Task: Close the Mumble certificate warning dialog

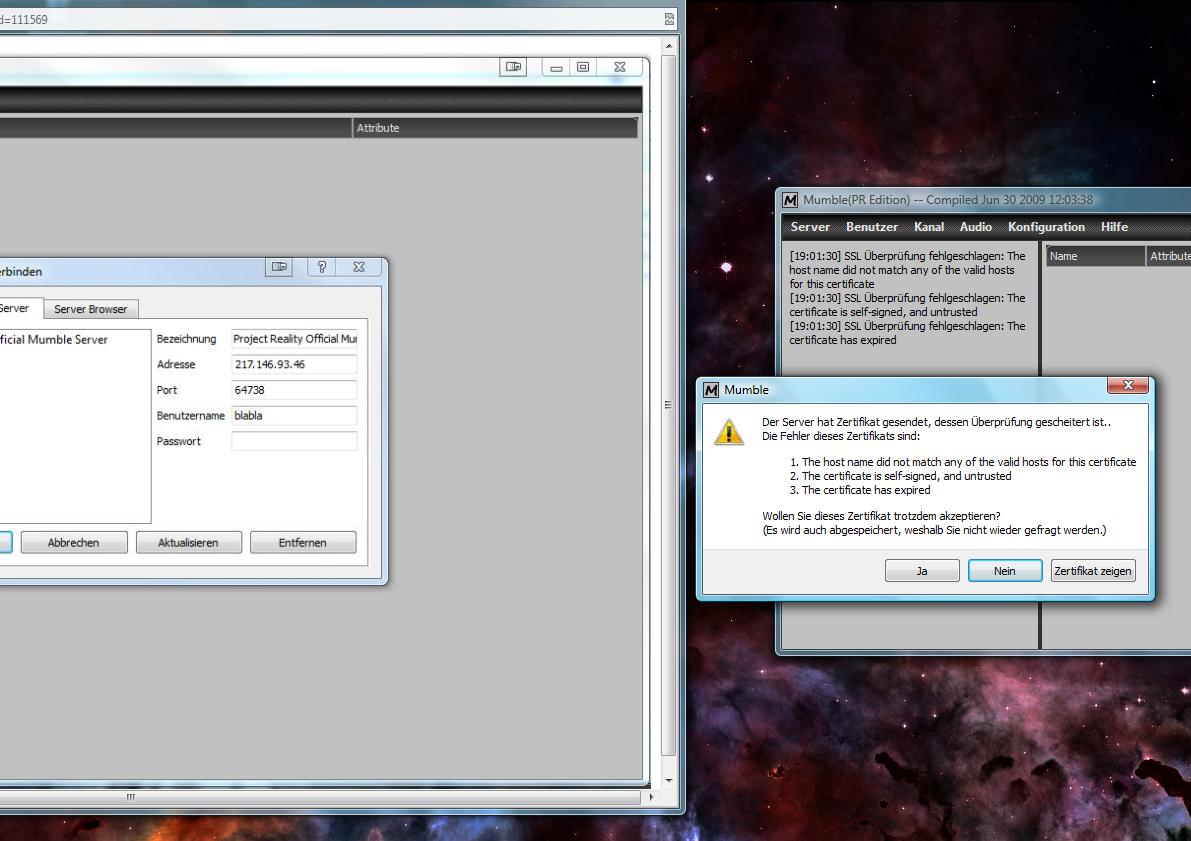Action: pyautogui.click(x=1128, y=385)
